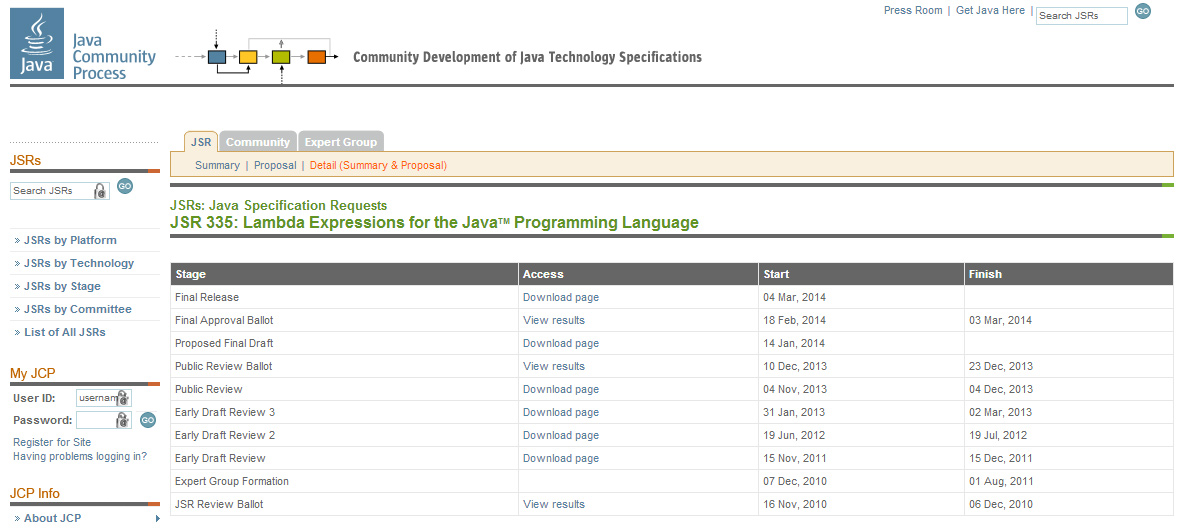Click the GO button beside Password field
The height and width of the screenshot is (528, 1181).
tap(148, 420)
